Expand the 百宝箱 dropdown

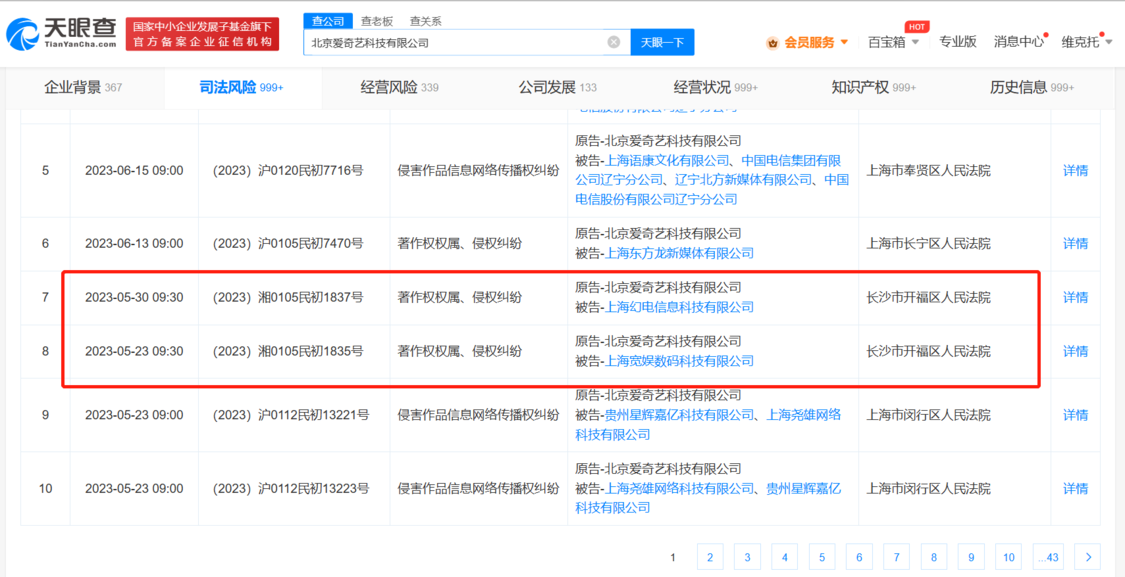[x=915, y=42]
